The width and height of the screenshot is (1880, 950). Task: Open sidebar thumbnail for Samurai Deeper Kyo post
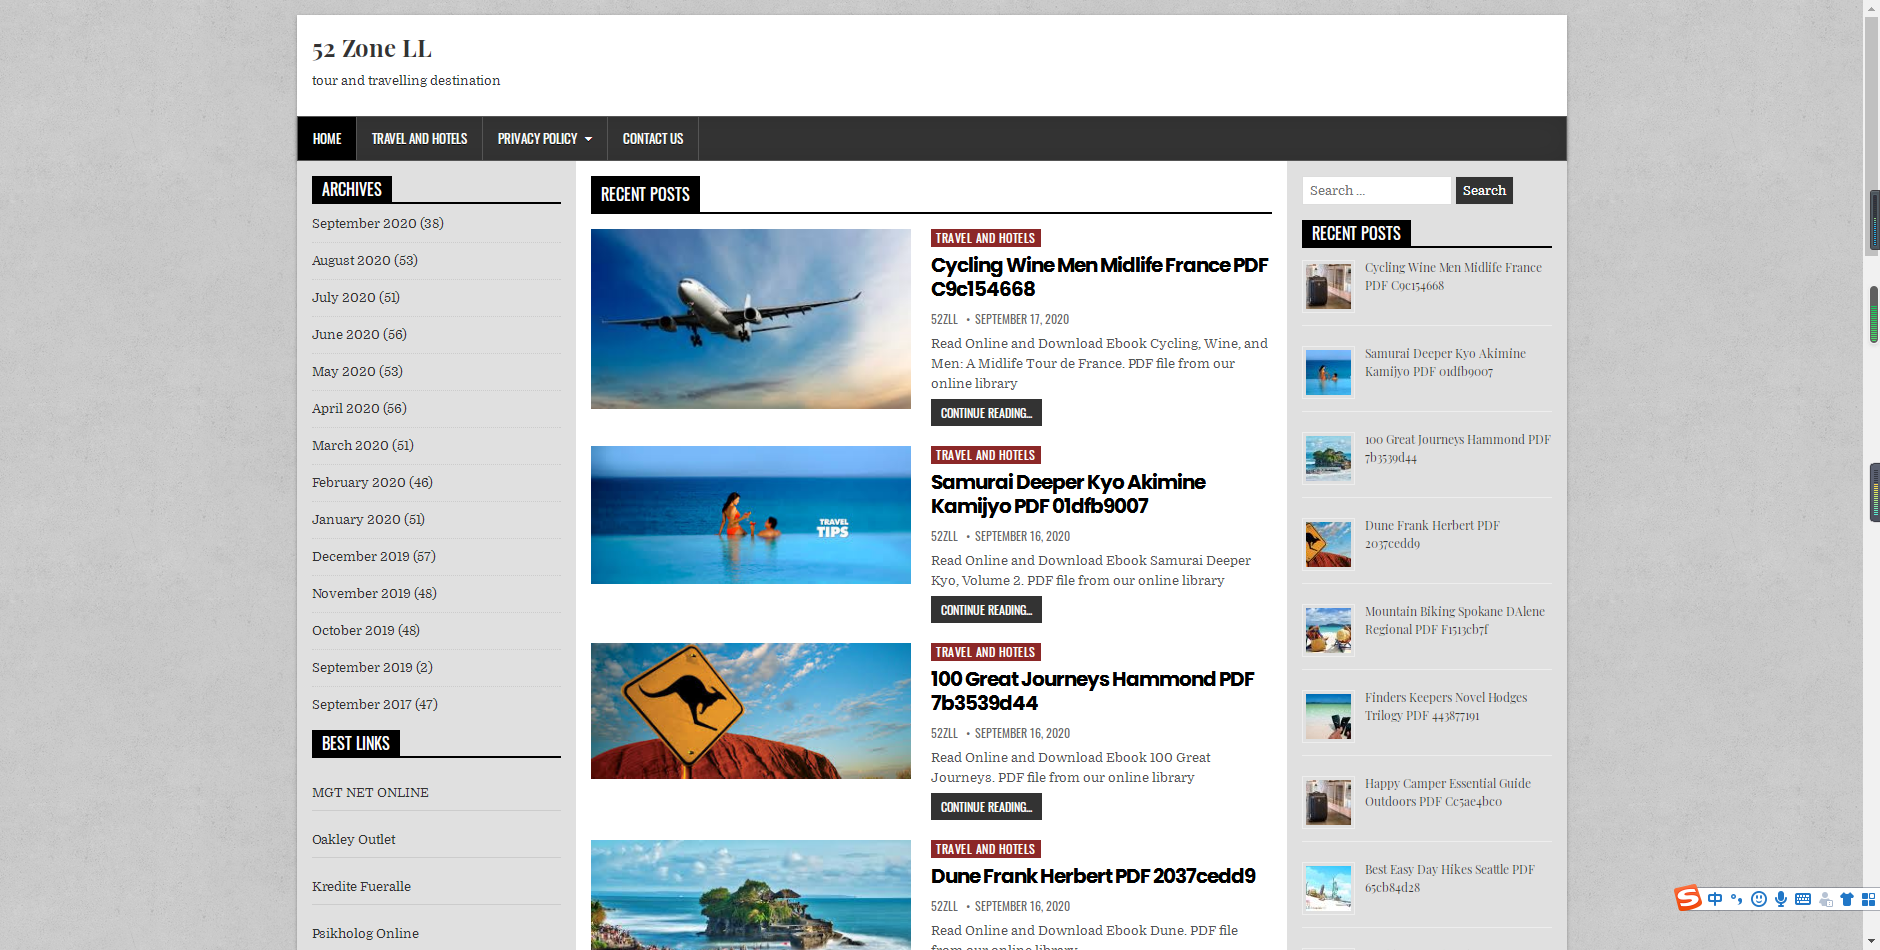[x=1328, y=372]
